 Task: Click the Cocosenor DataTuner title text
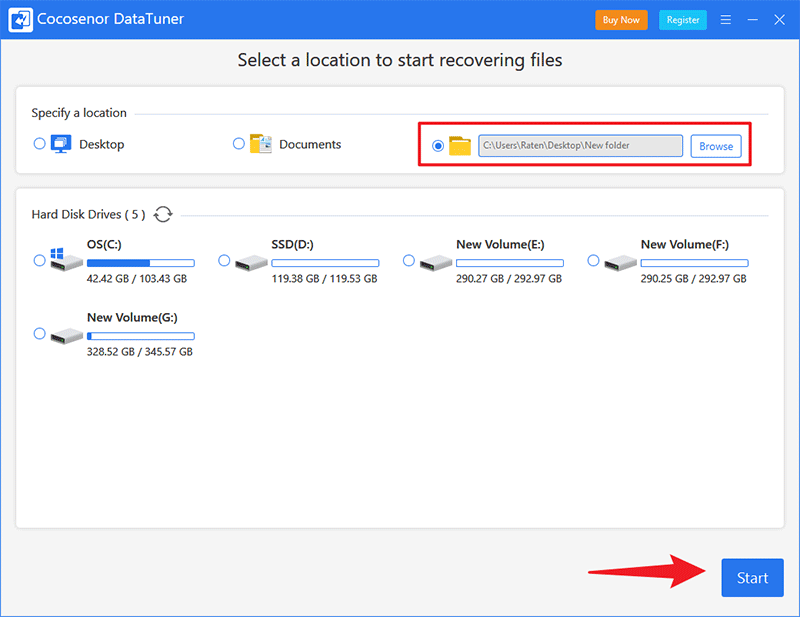[x=110, y=19]
